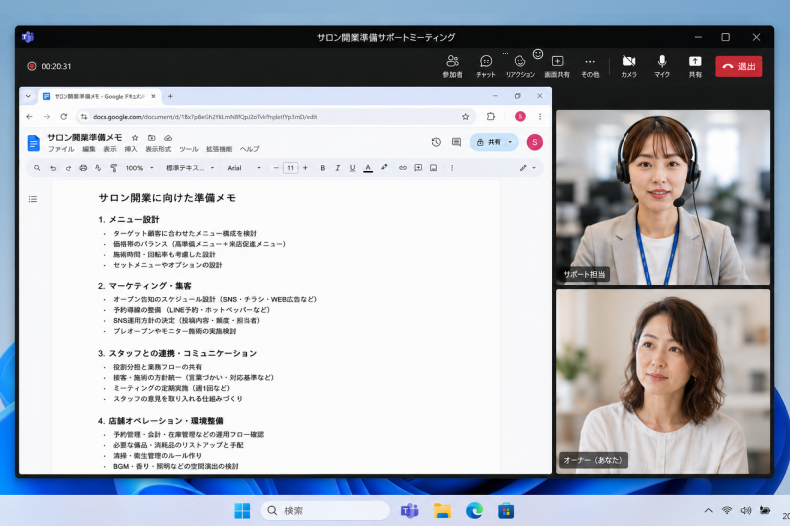Click the recording indicator next to timer
The width and height of the screenshot is (790, 526).
coord(32,66)
